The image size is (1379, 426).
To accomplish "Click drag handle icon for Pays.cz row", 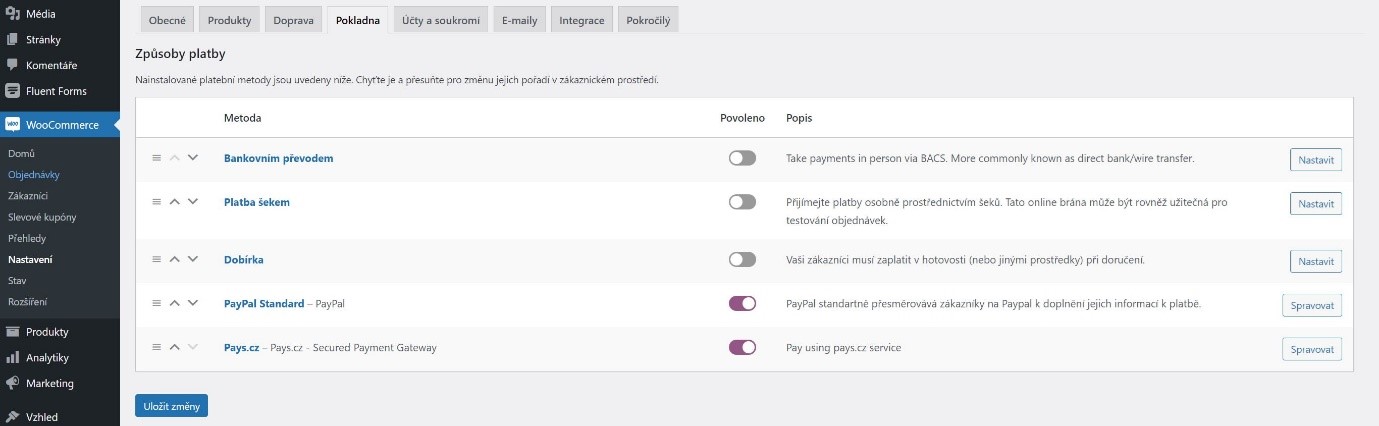I will click(x=156, y=347).
